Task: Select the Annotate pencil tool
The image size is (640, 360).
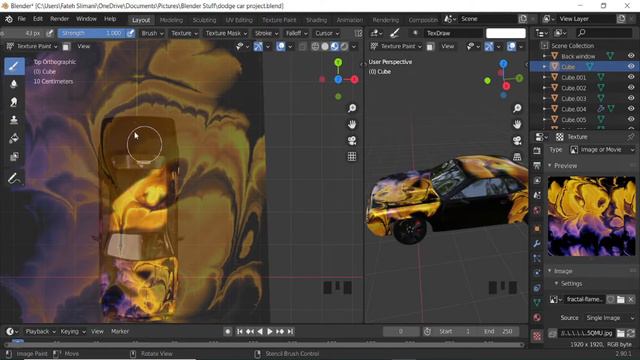Action: click(14, 178)
